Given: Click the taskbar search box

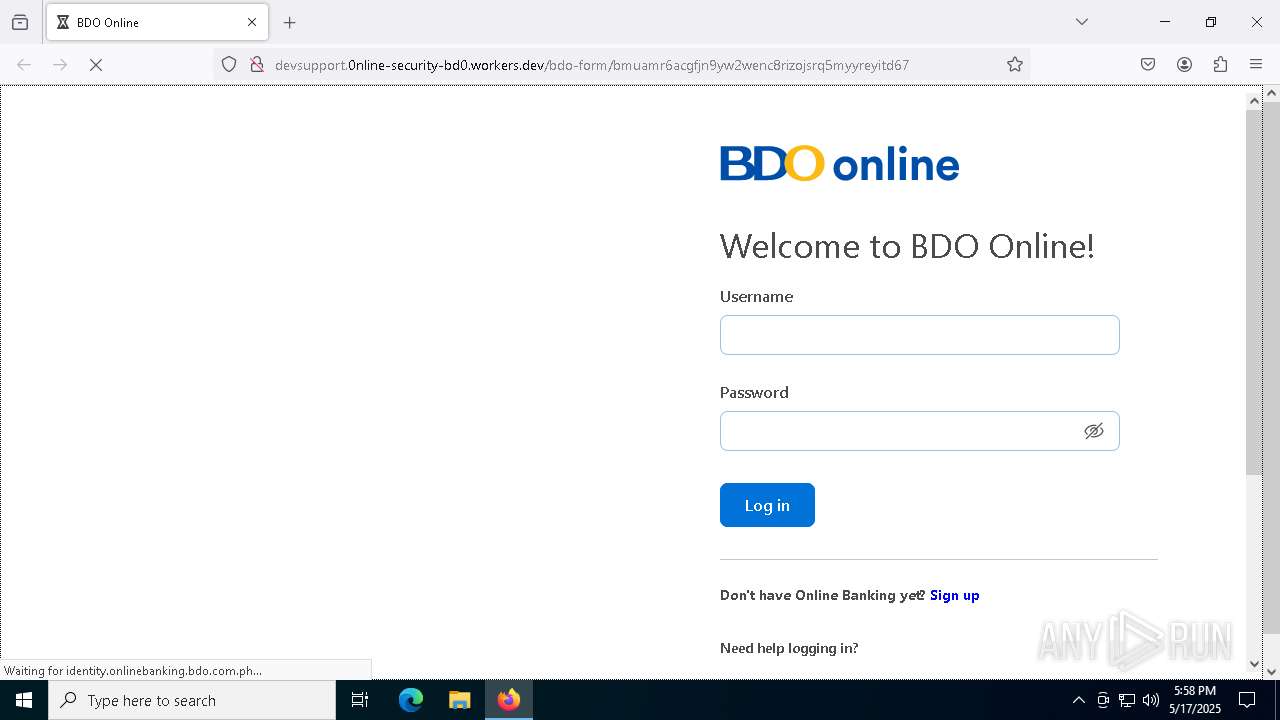Looking at the screenshot, I should [192, 700].
